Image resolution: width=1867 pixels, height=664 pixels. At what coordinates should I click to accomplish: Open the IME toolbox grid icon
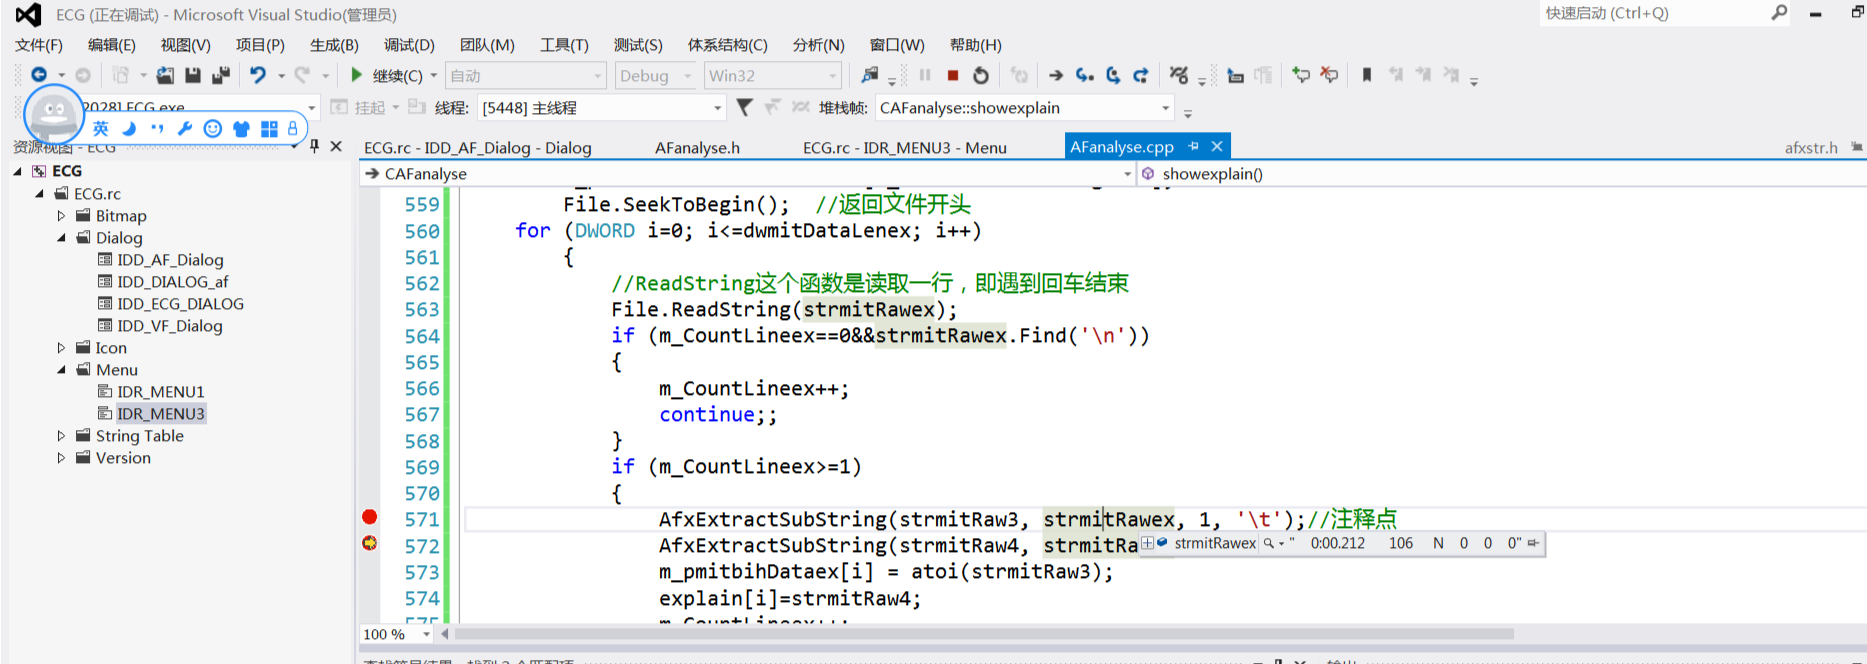(x=269, y=128)
